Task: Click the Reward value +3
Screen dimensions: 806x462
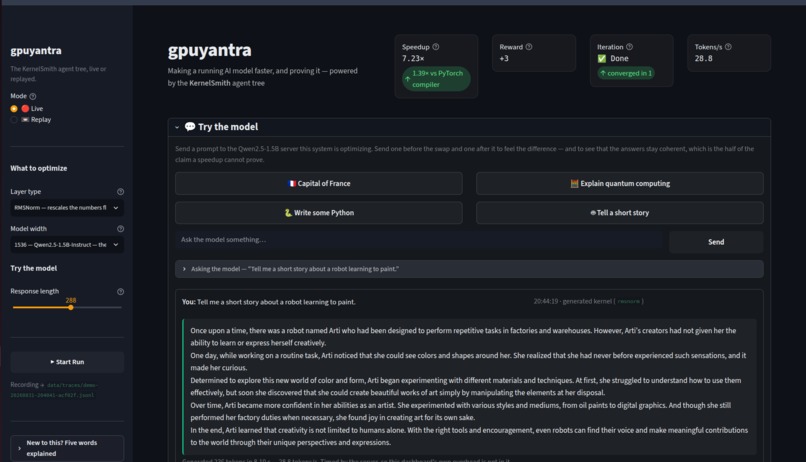Action: [x=504, y=59]
